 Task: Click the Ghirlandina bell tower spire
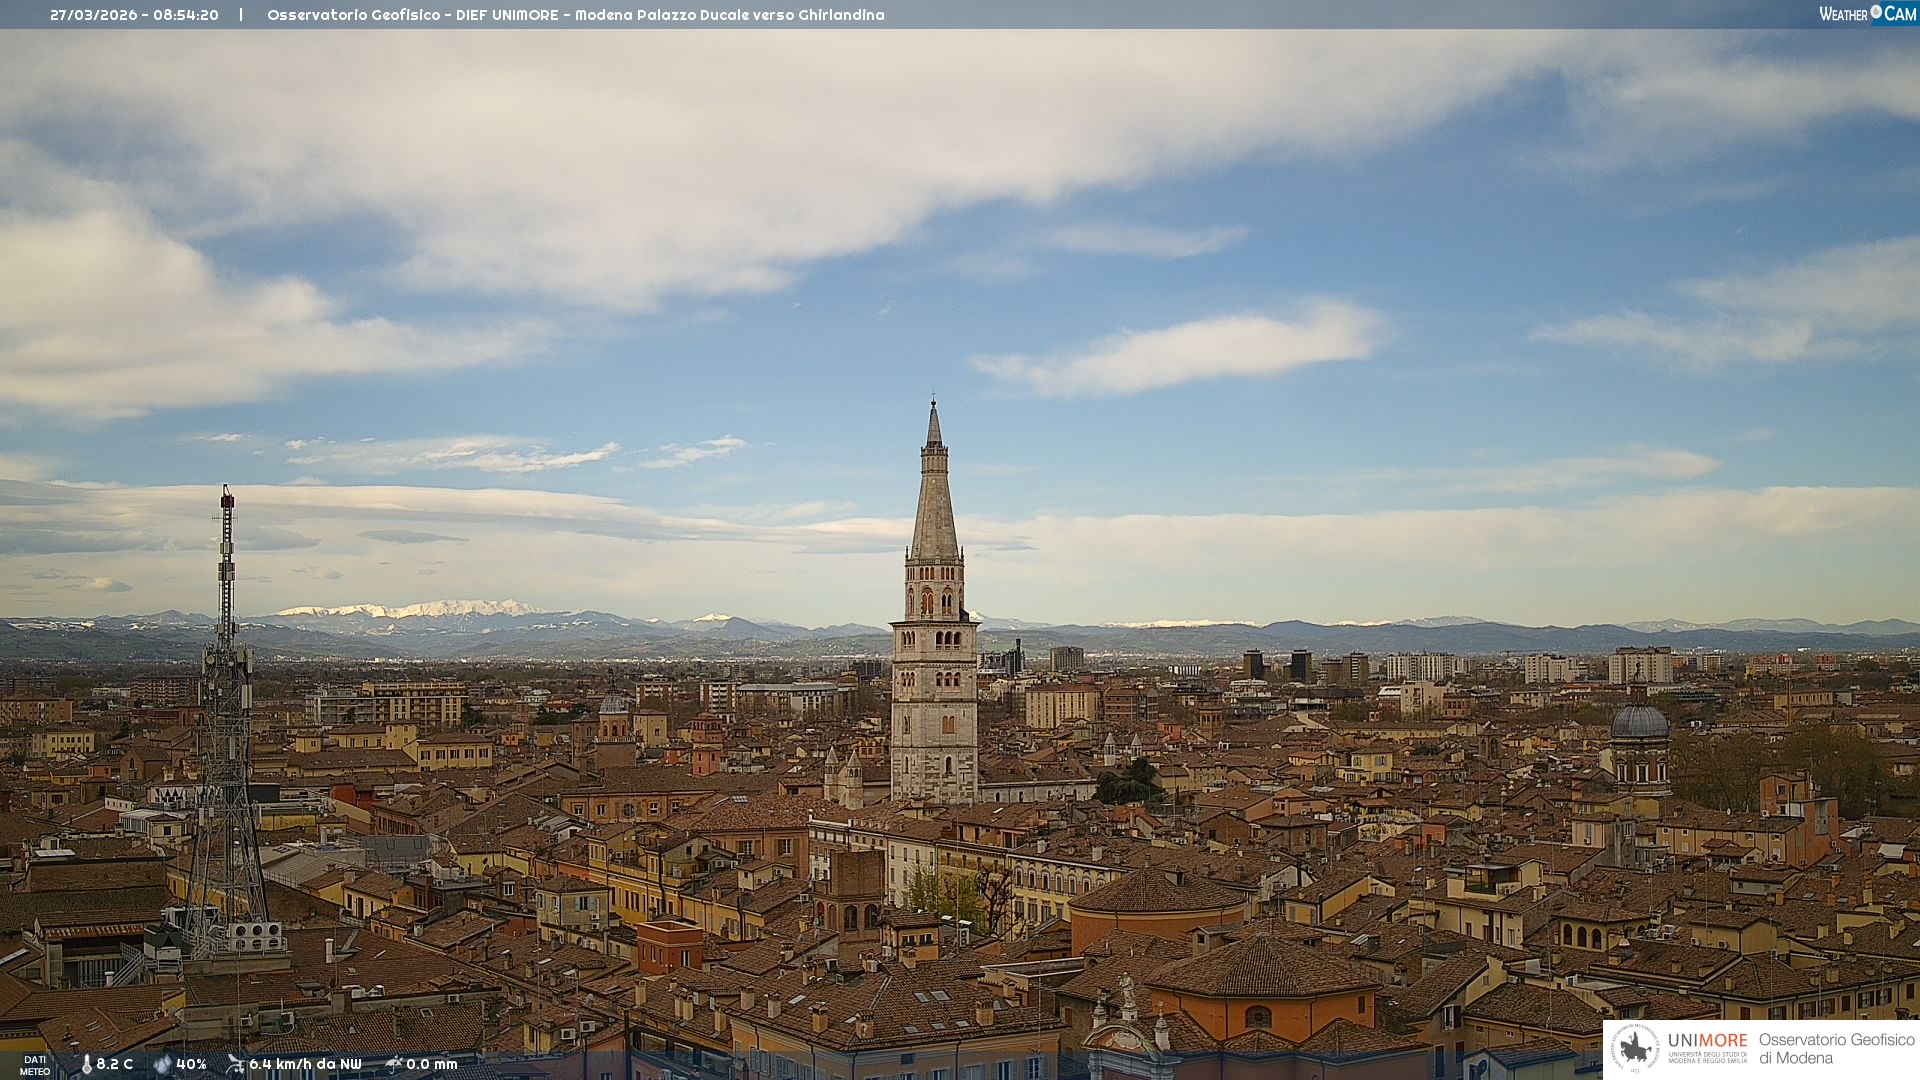(x=934, y=500)
